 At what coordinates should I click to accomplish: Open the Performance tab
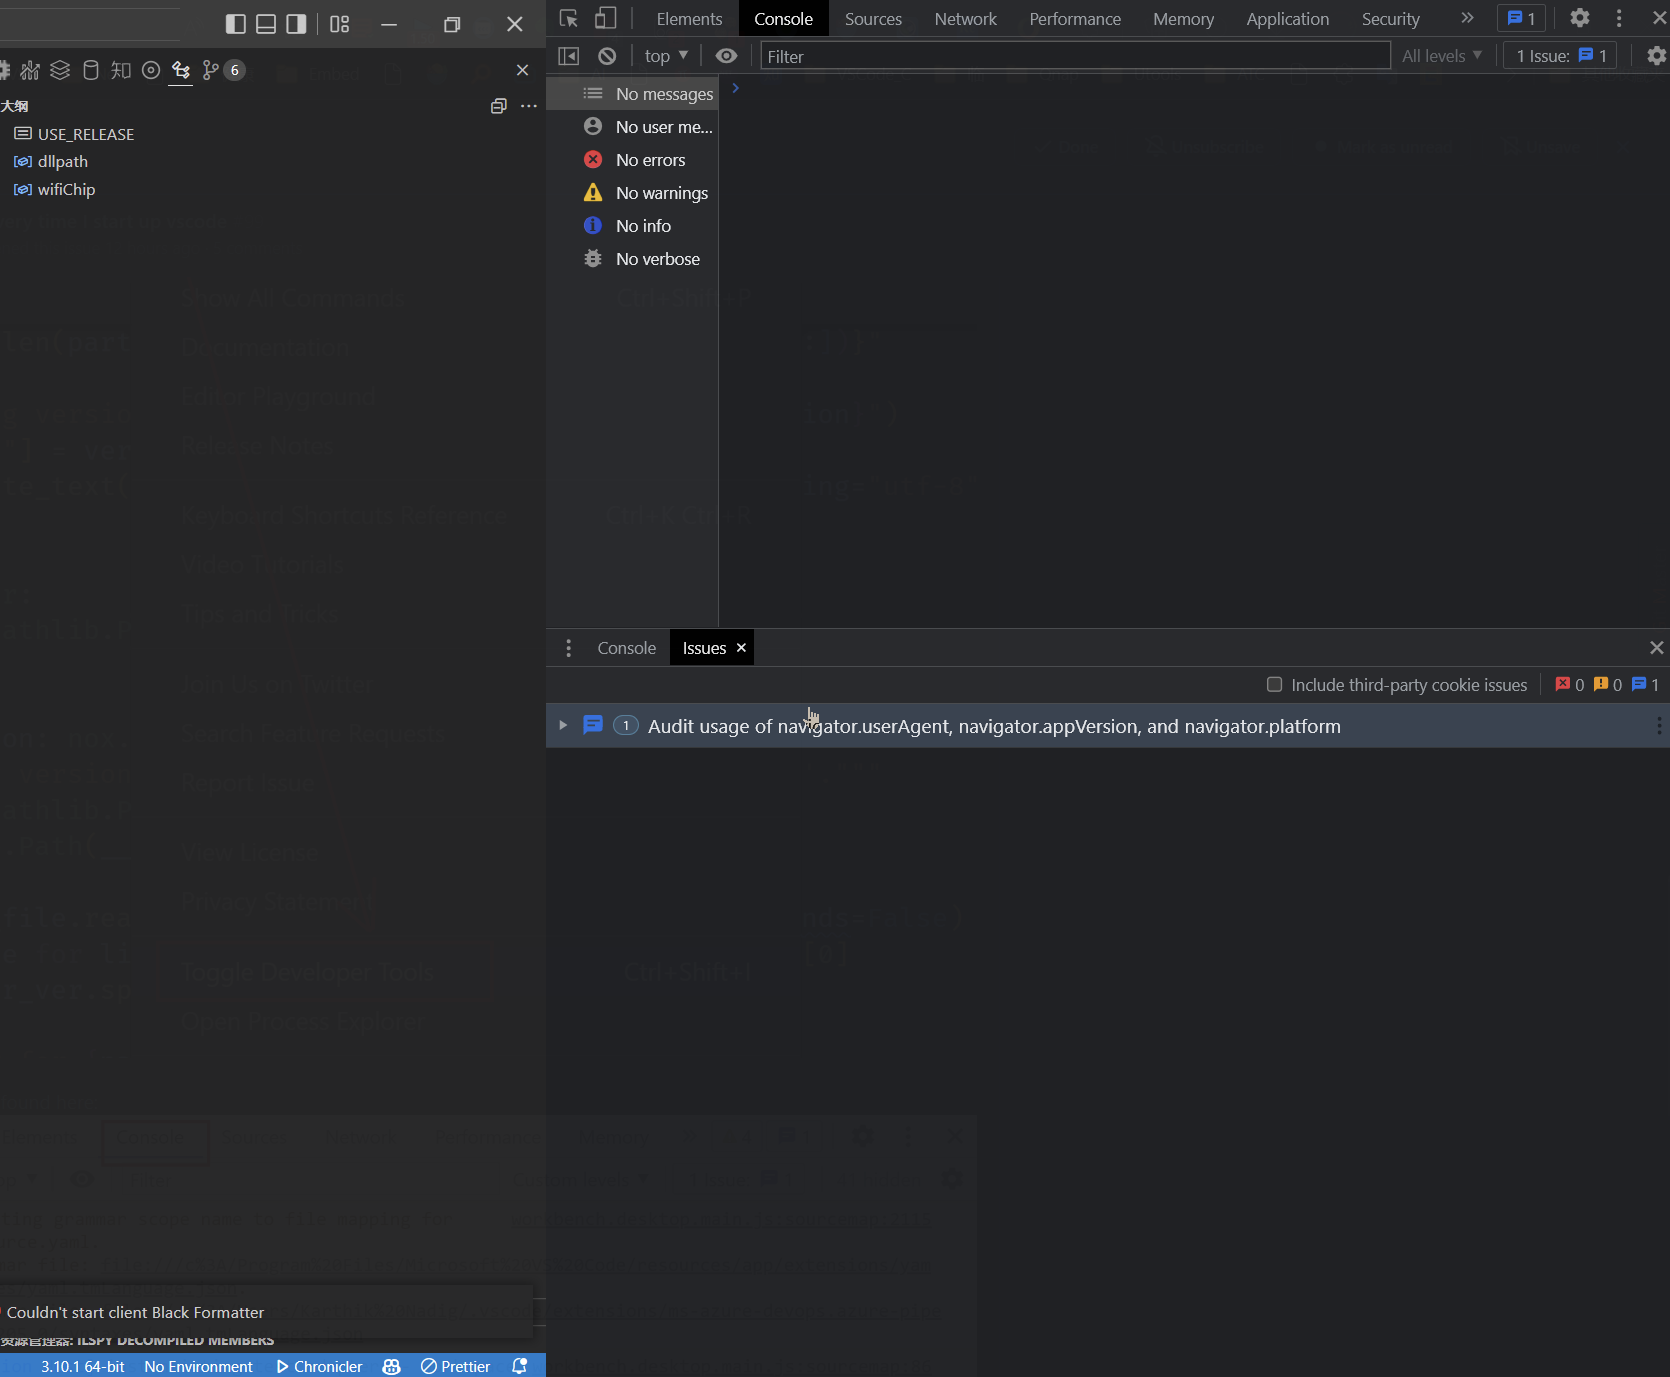pos(1075,19)
